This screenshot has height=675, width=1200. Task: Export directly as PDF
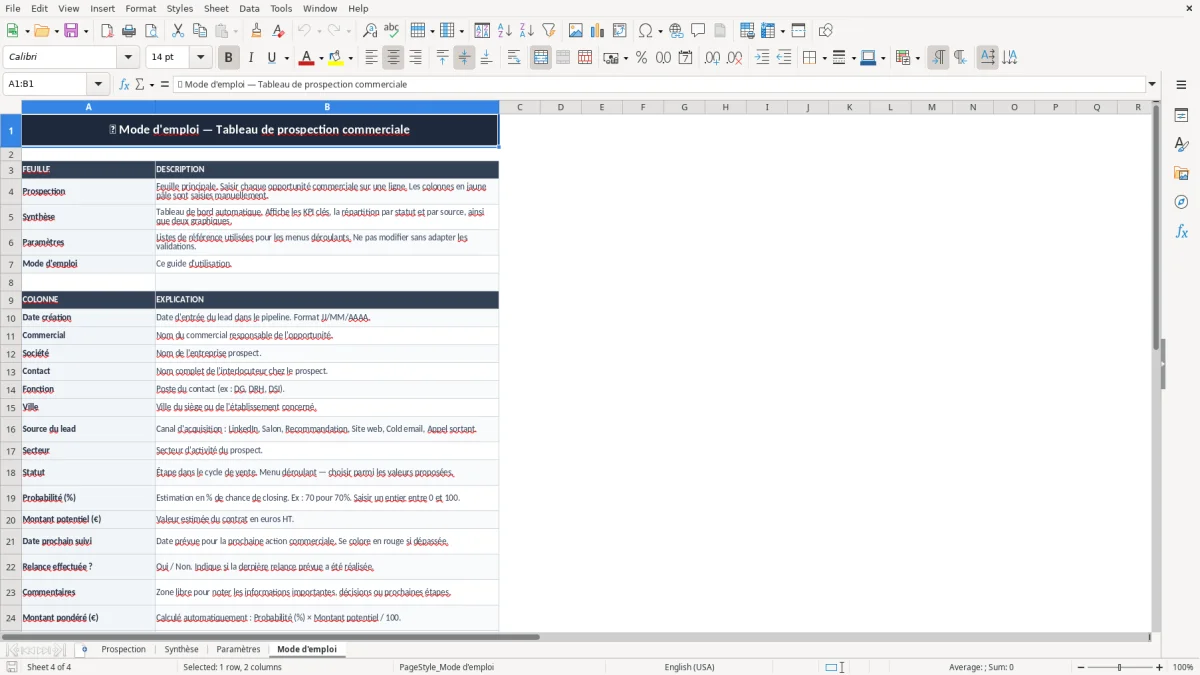click(x=107, y=31)
